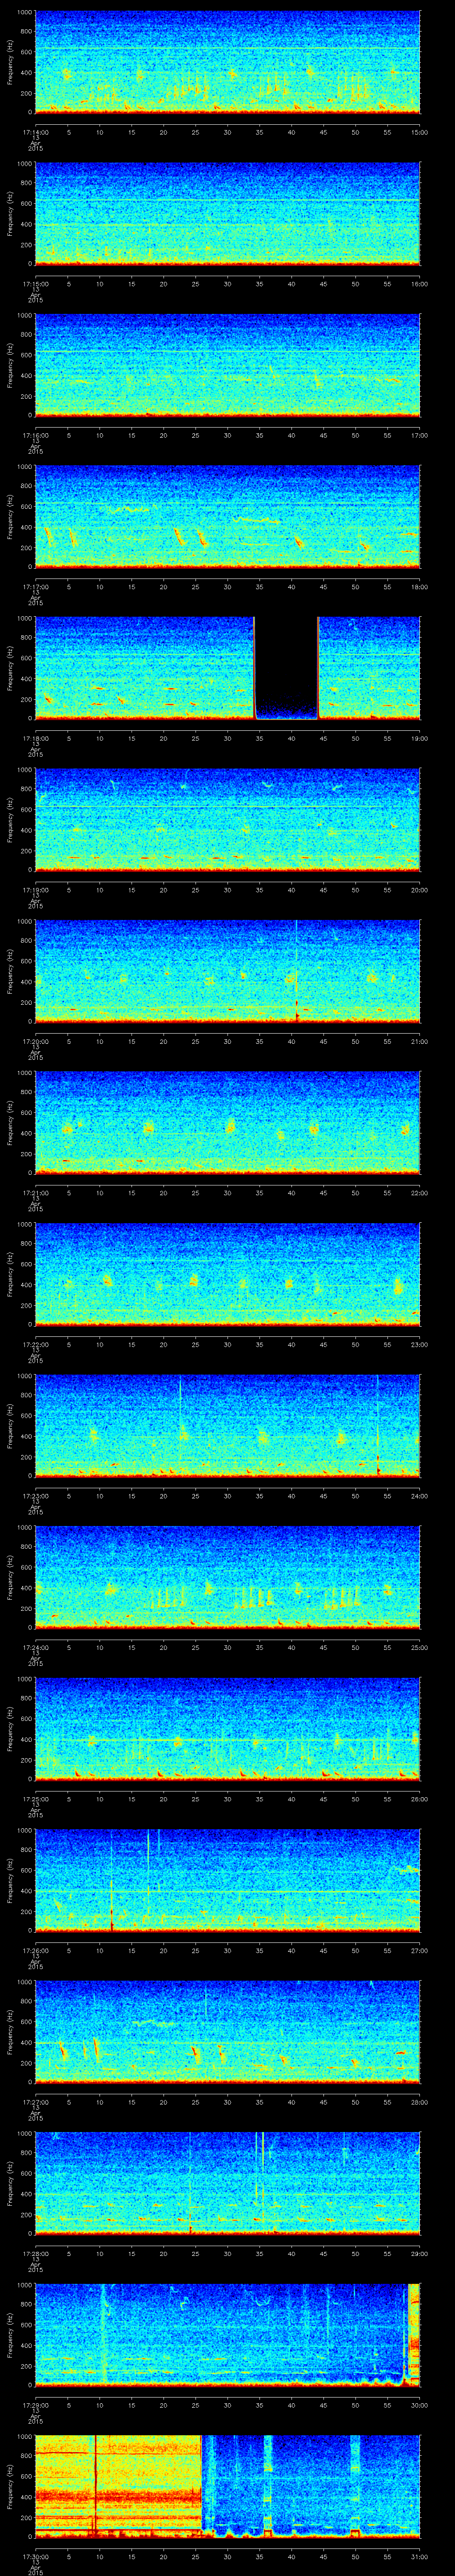Click the 28:00 end time label
This screenshot has height=2576, width=455.
(419, 2101)
